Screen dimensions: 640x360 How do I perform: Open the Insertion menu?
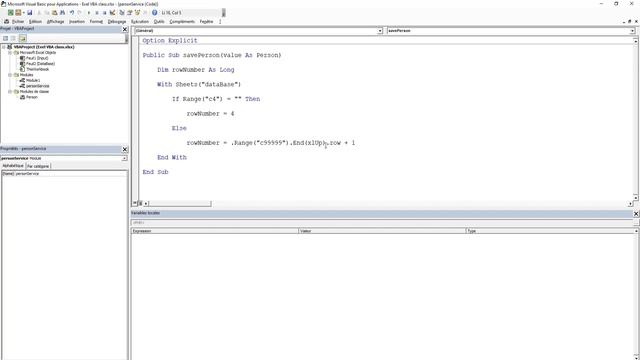[x=77, y=22]
